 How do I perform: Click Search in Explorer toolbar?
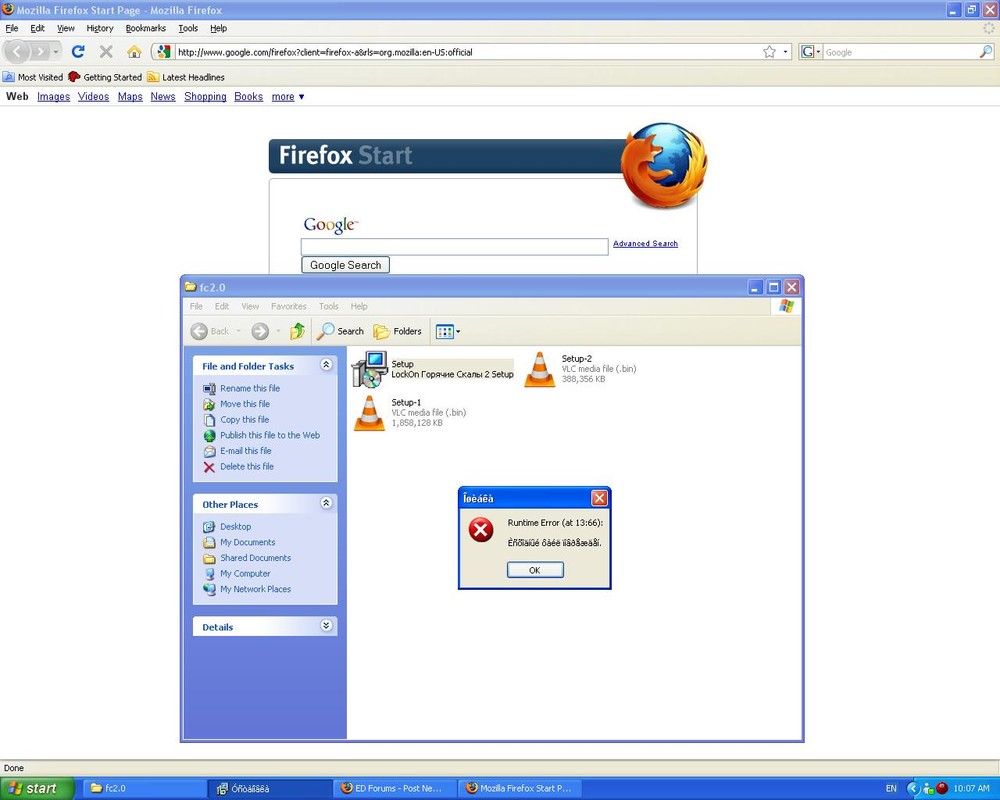(x=341, y=331)
